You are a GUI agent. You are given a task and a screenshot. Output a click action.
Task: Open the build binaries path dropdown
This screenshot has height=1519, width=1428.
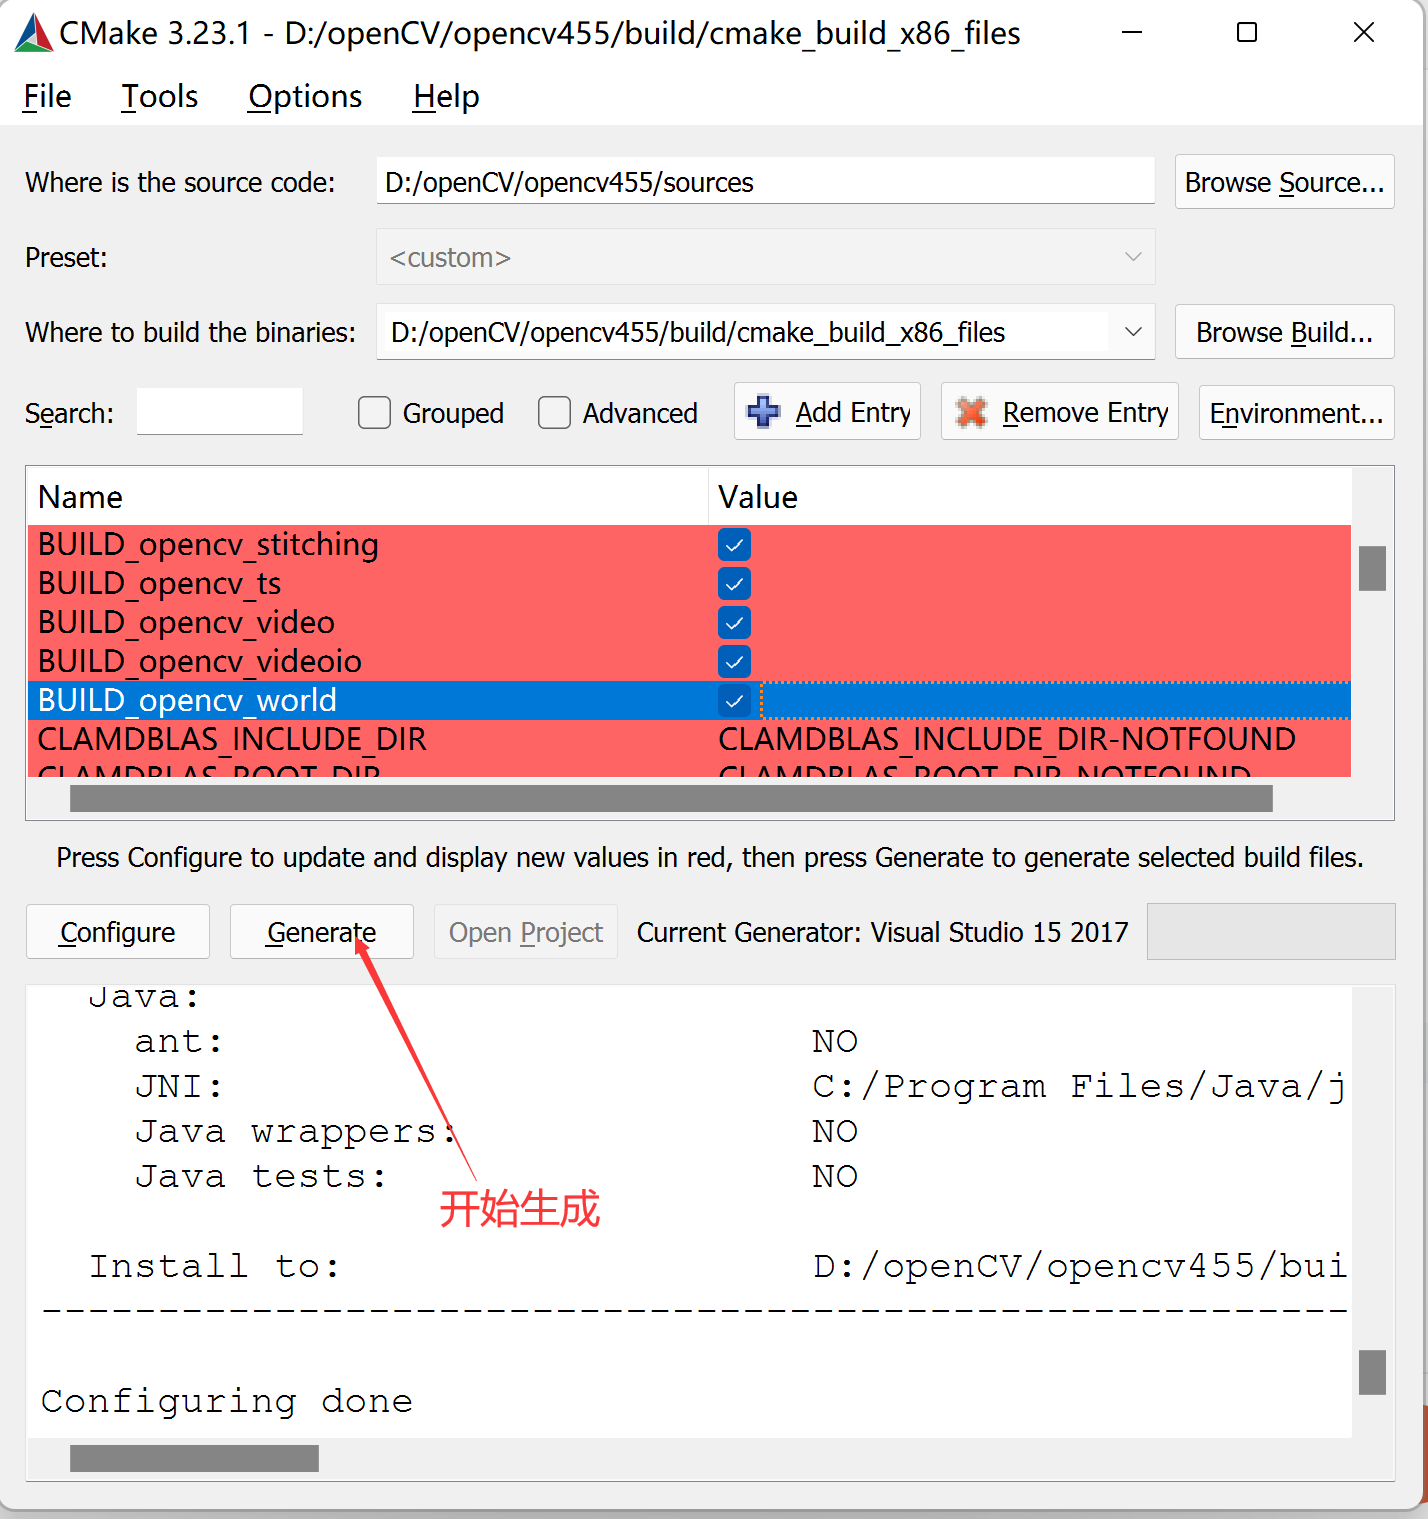[1133, 332]
